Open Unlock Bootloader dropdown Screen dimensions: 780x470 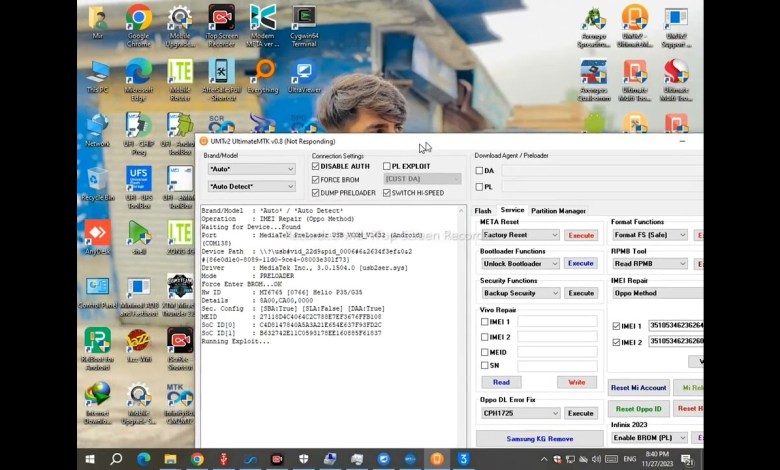[x=520, y=264]
